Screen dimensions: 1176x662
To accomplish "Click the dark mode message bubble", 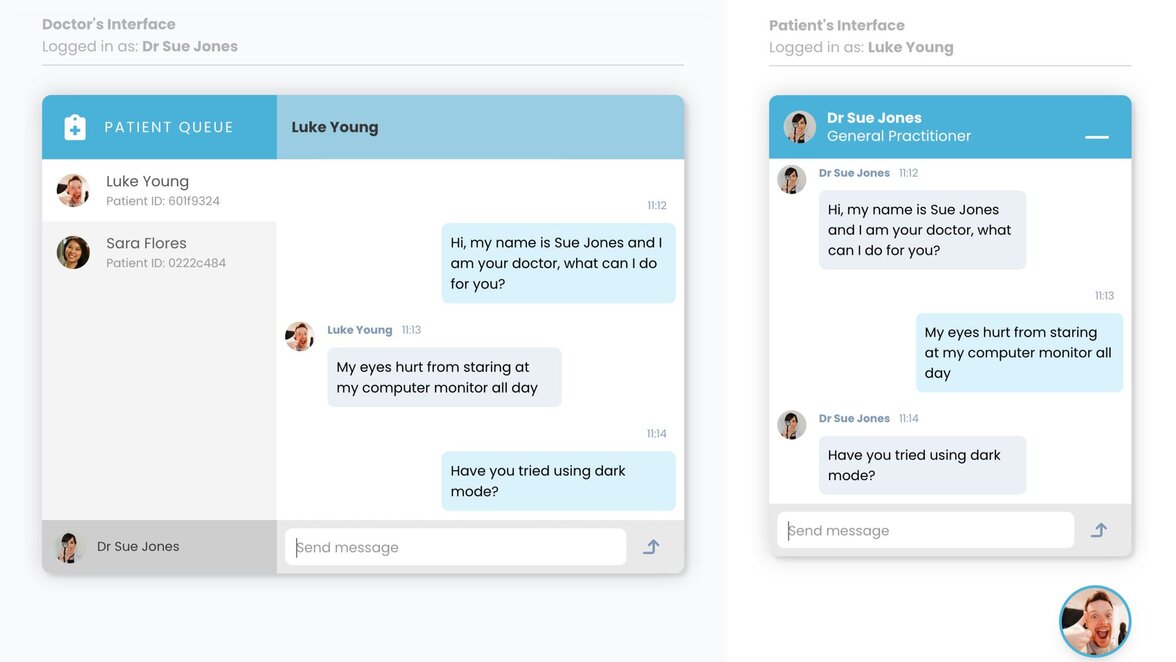I will 558,481.
